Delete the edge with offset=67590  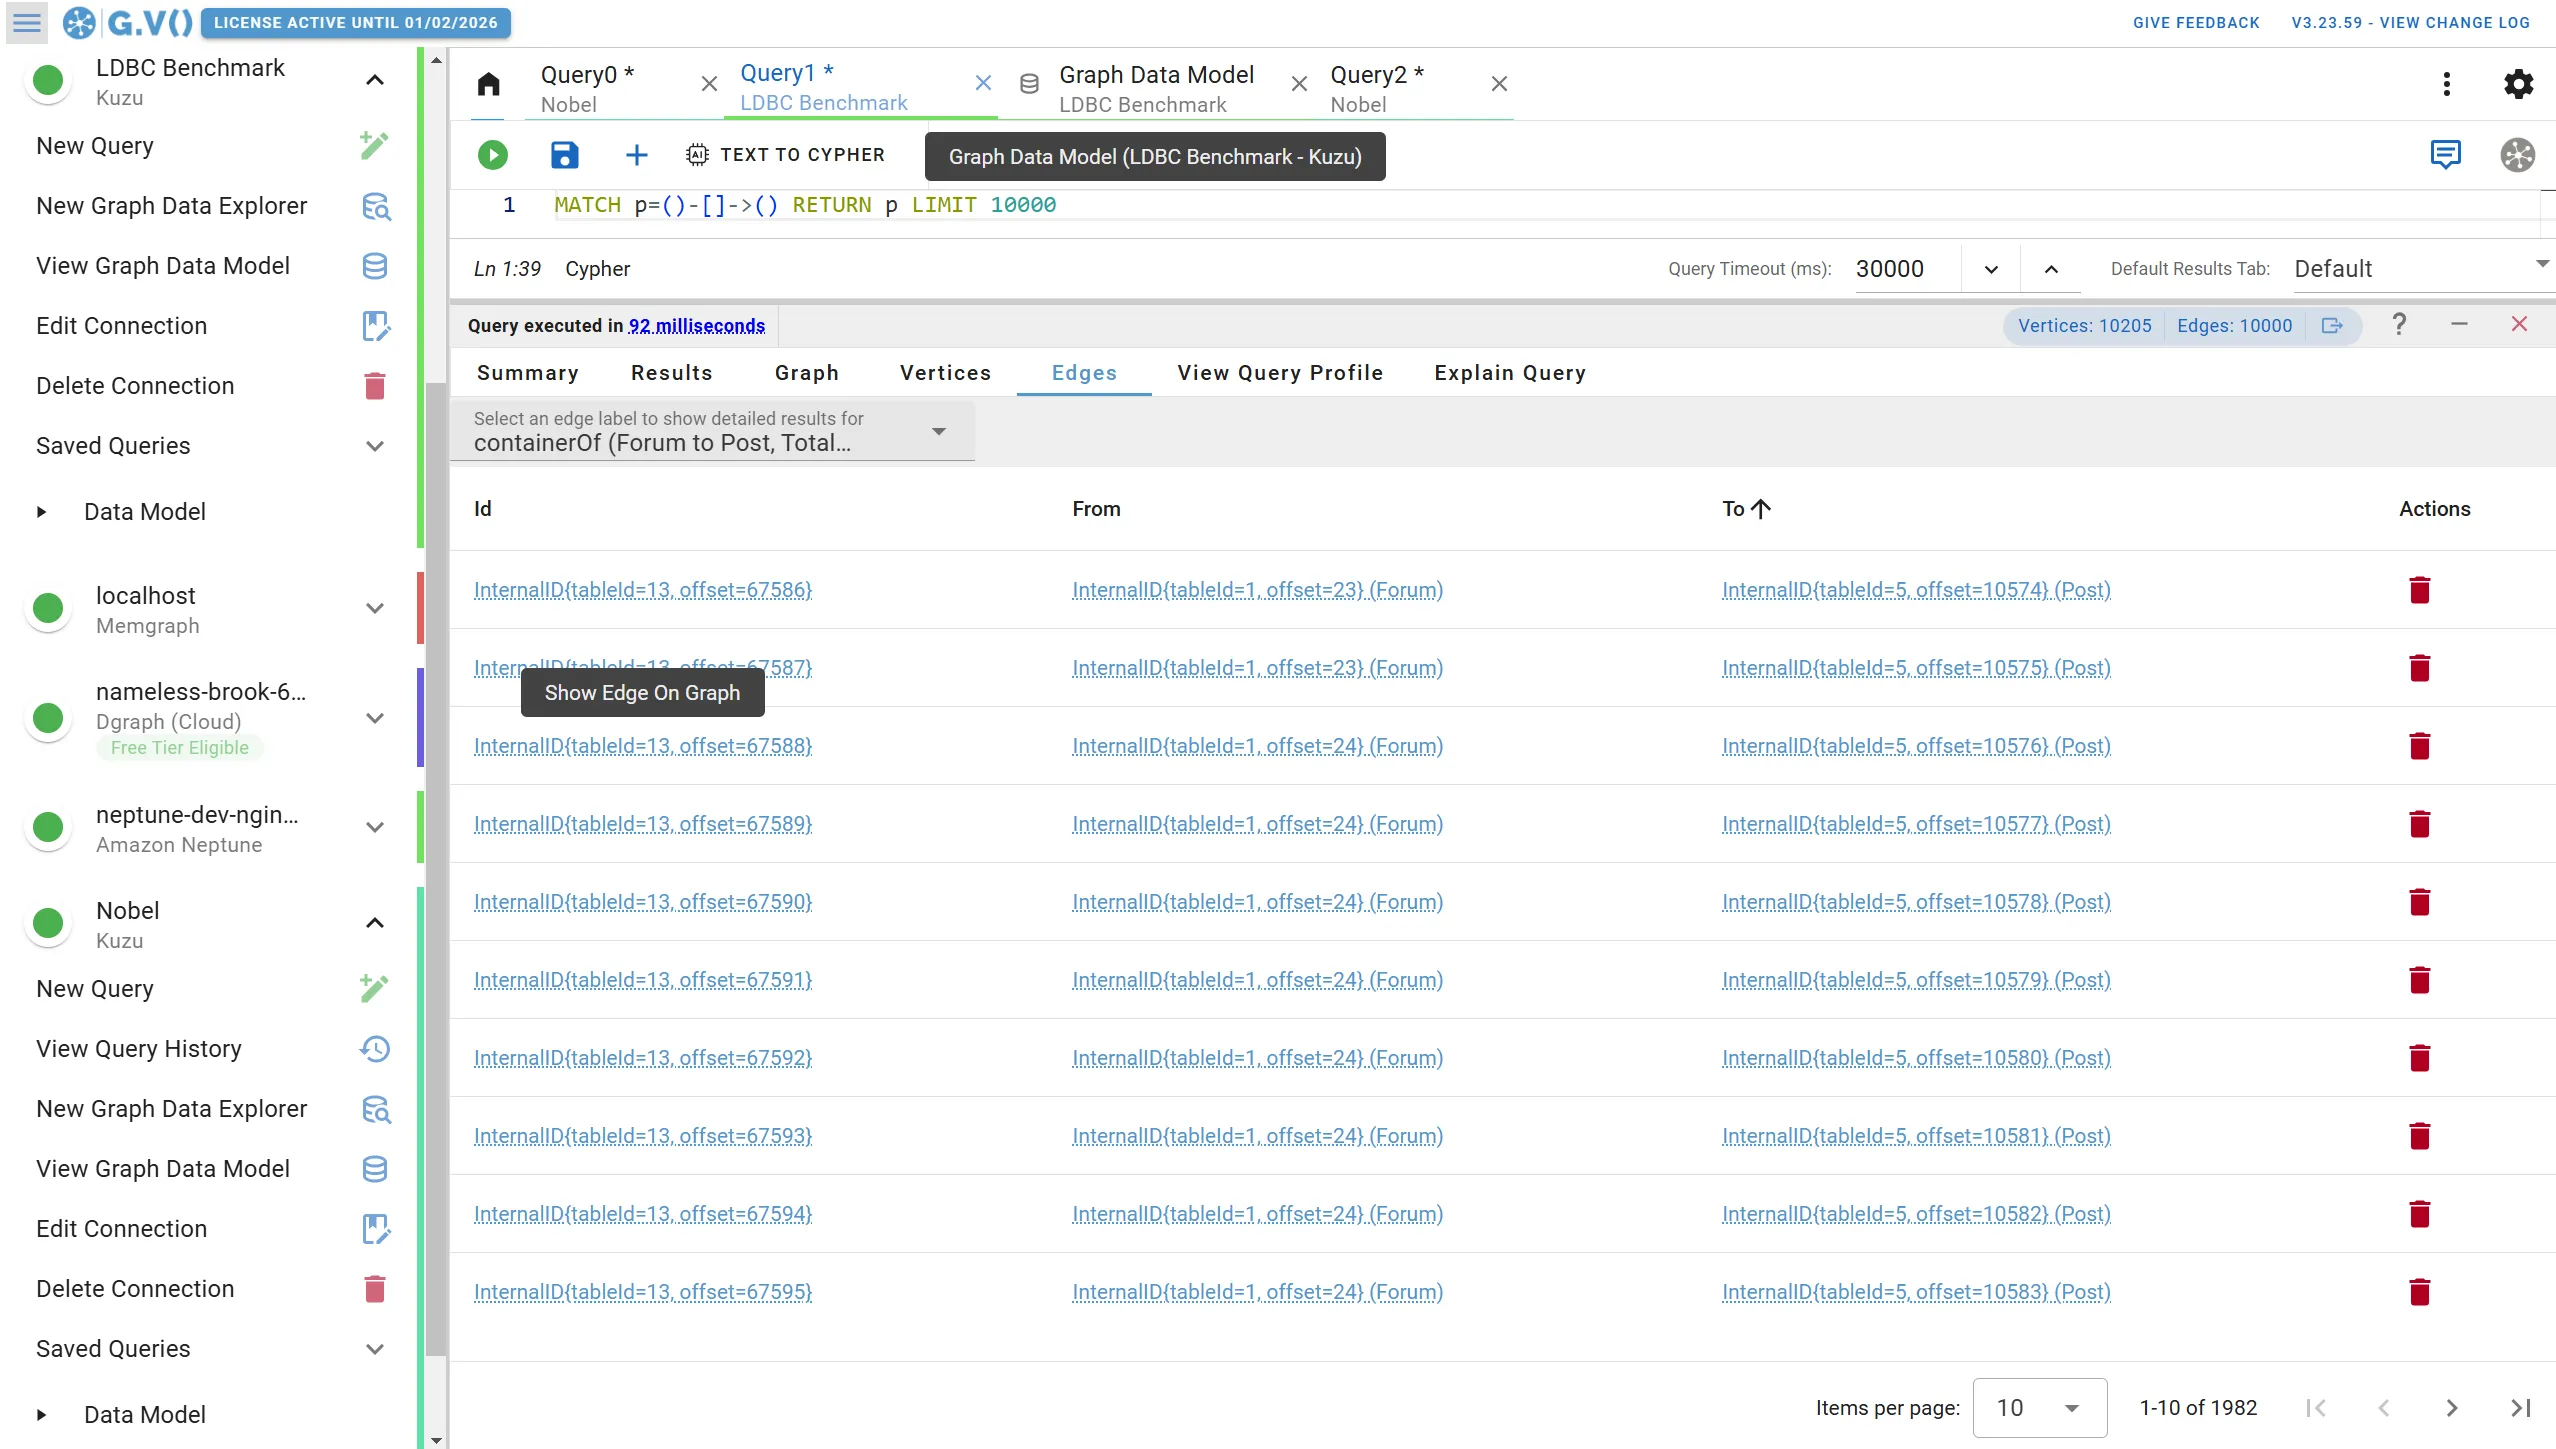tap(2419, 902)
